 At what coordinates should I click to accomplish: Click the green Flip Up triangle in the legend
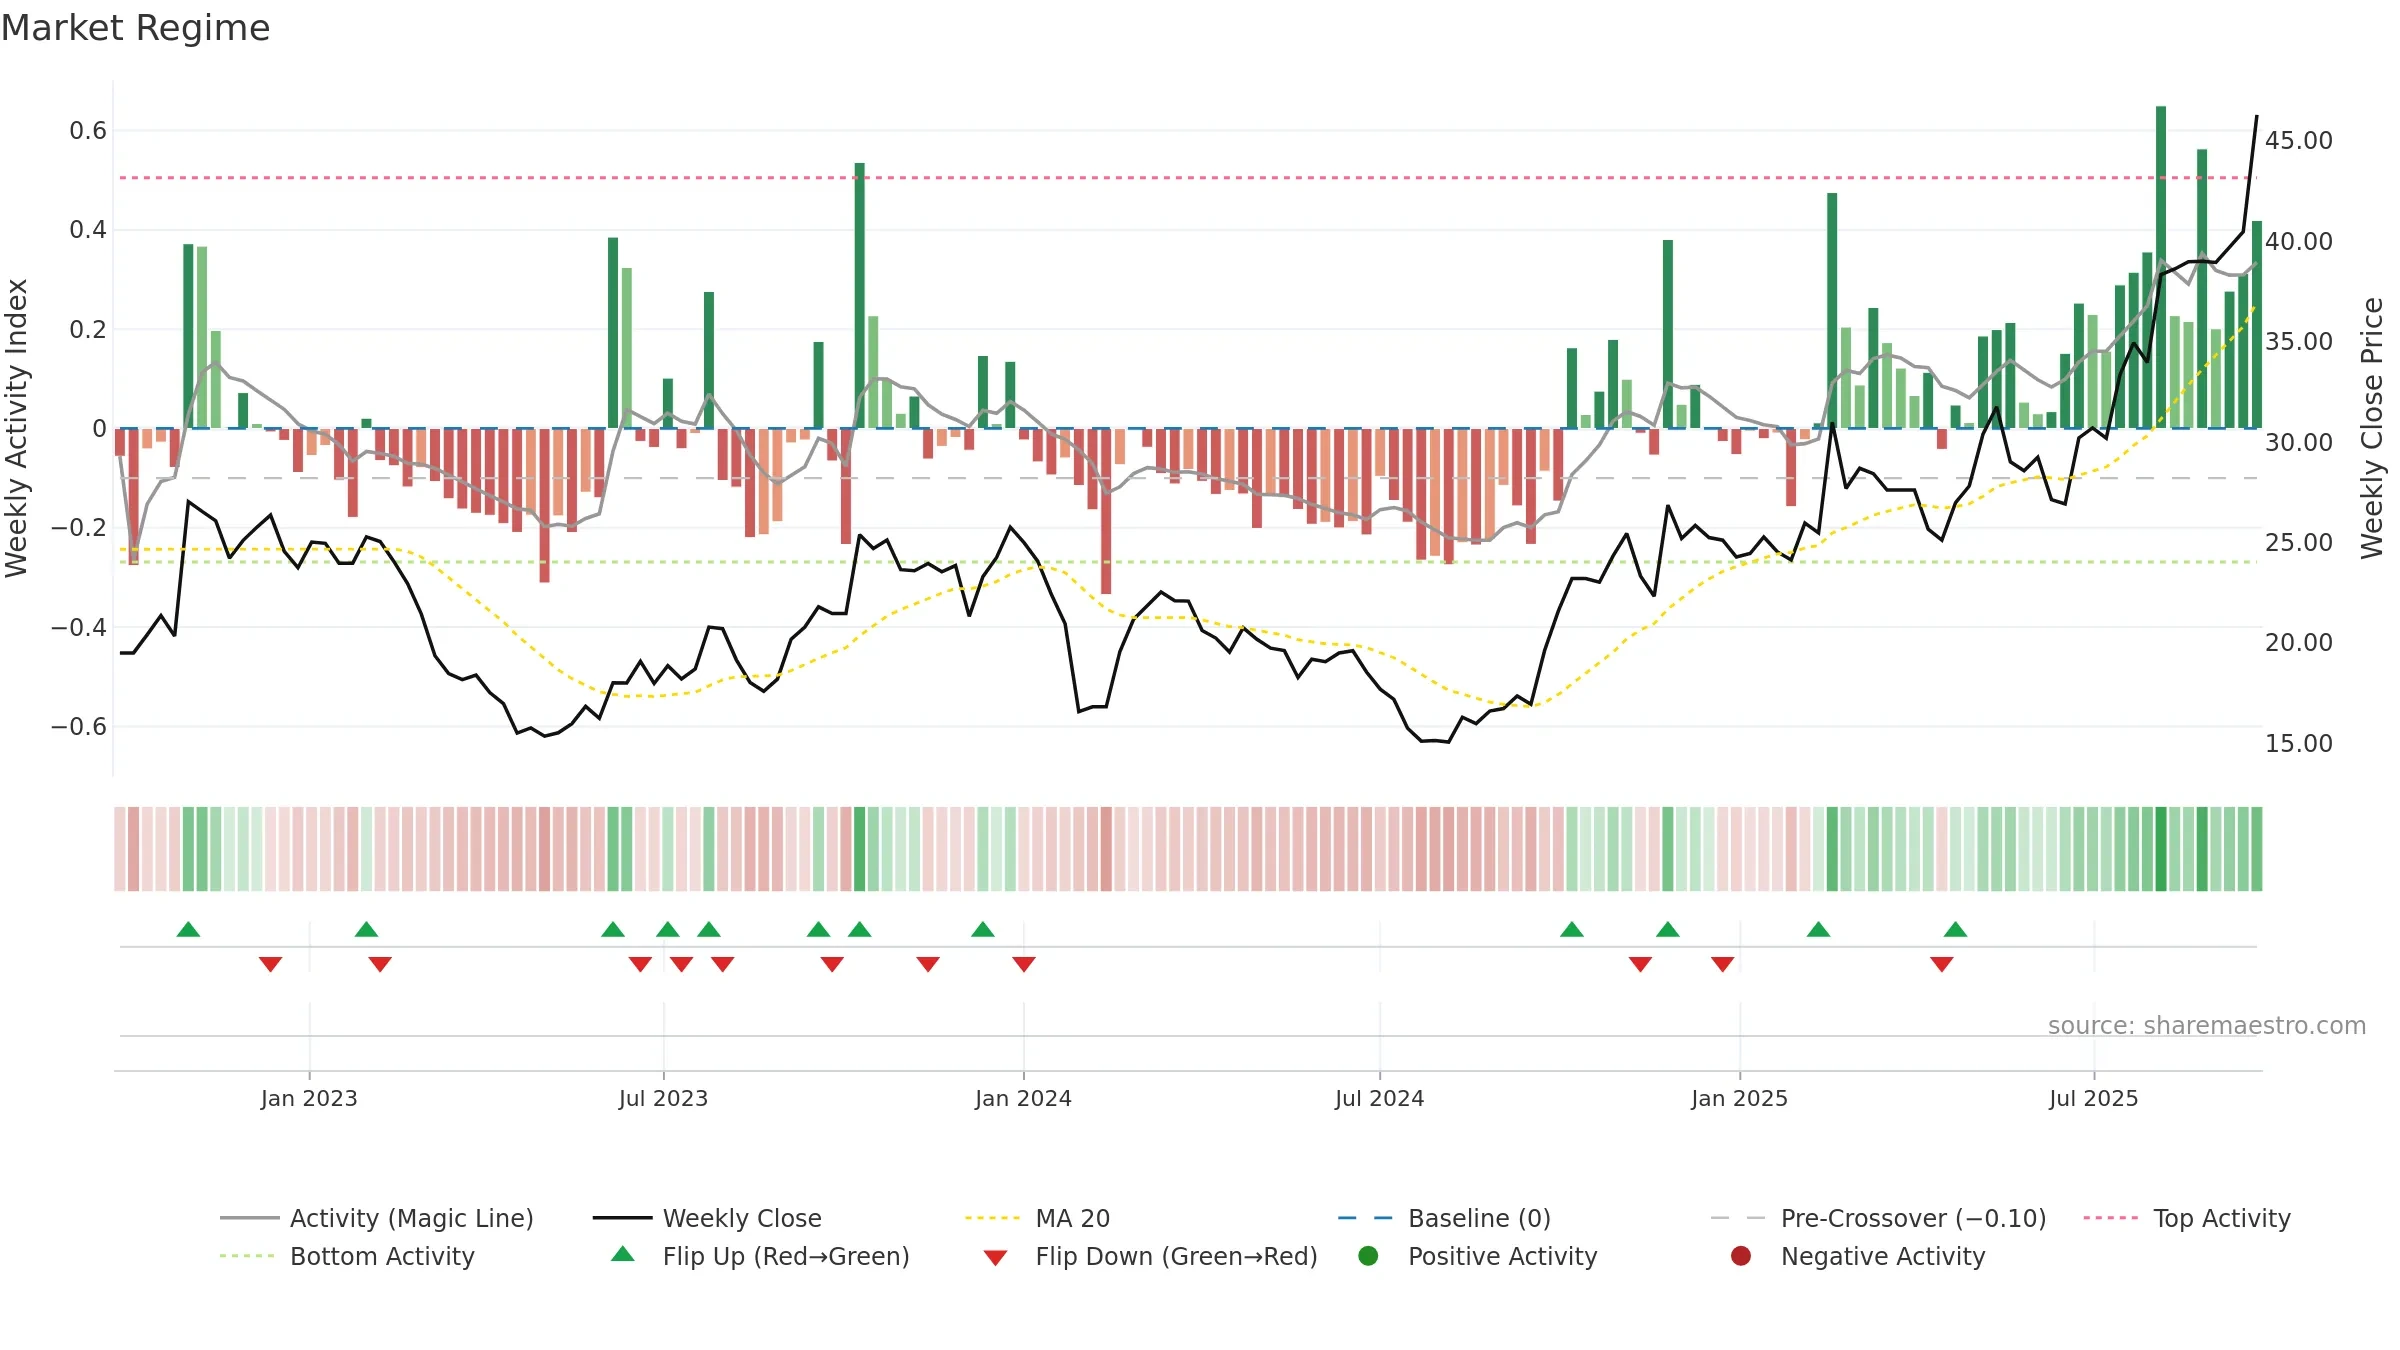tap(623, 1254)
